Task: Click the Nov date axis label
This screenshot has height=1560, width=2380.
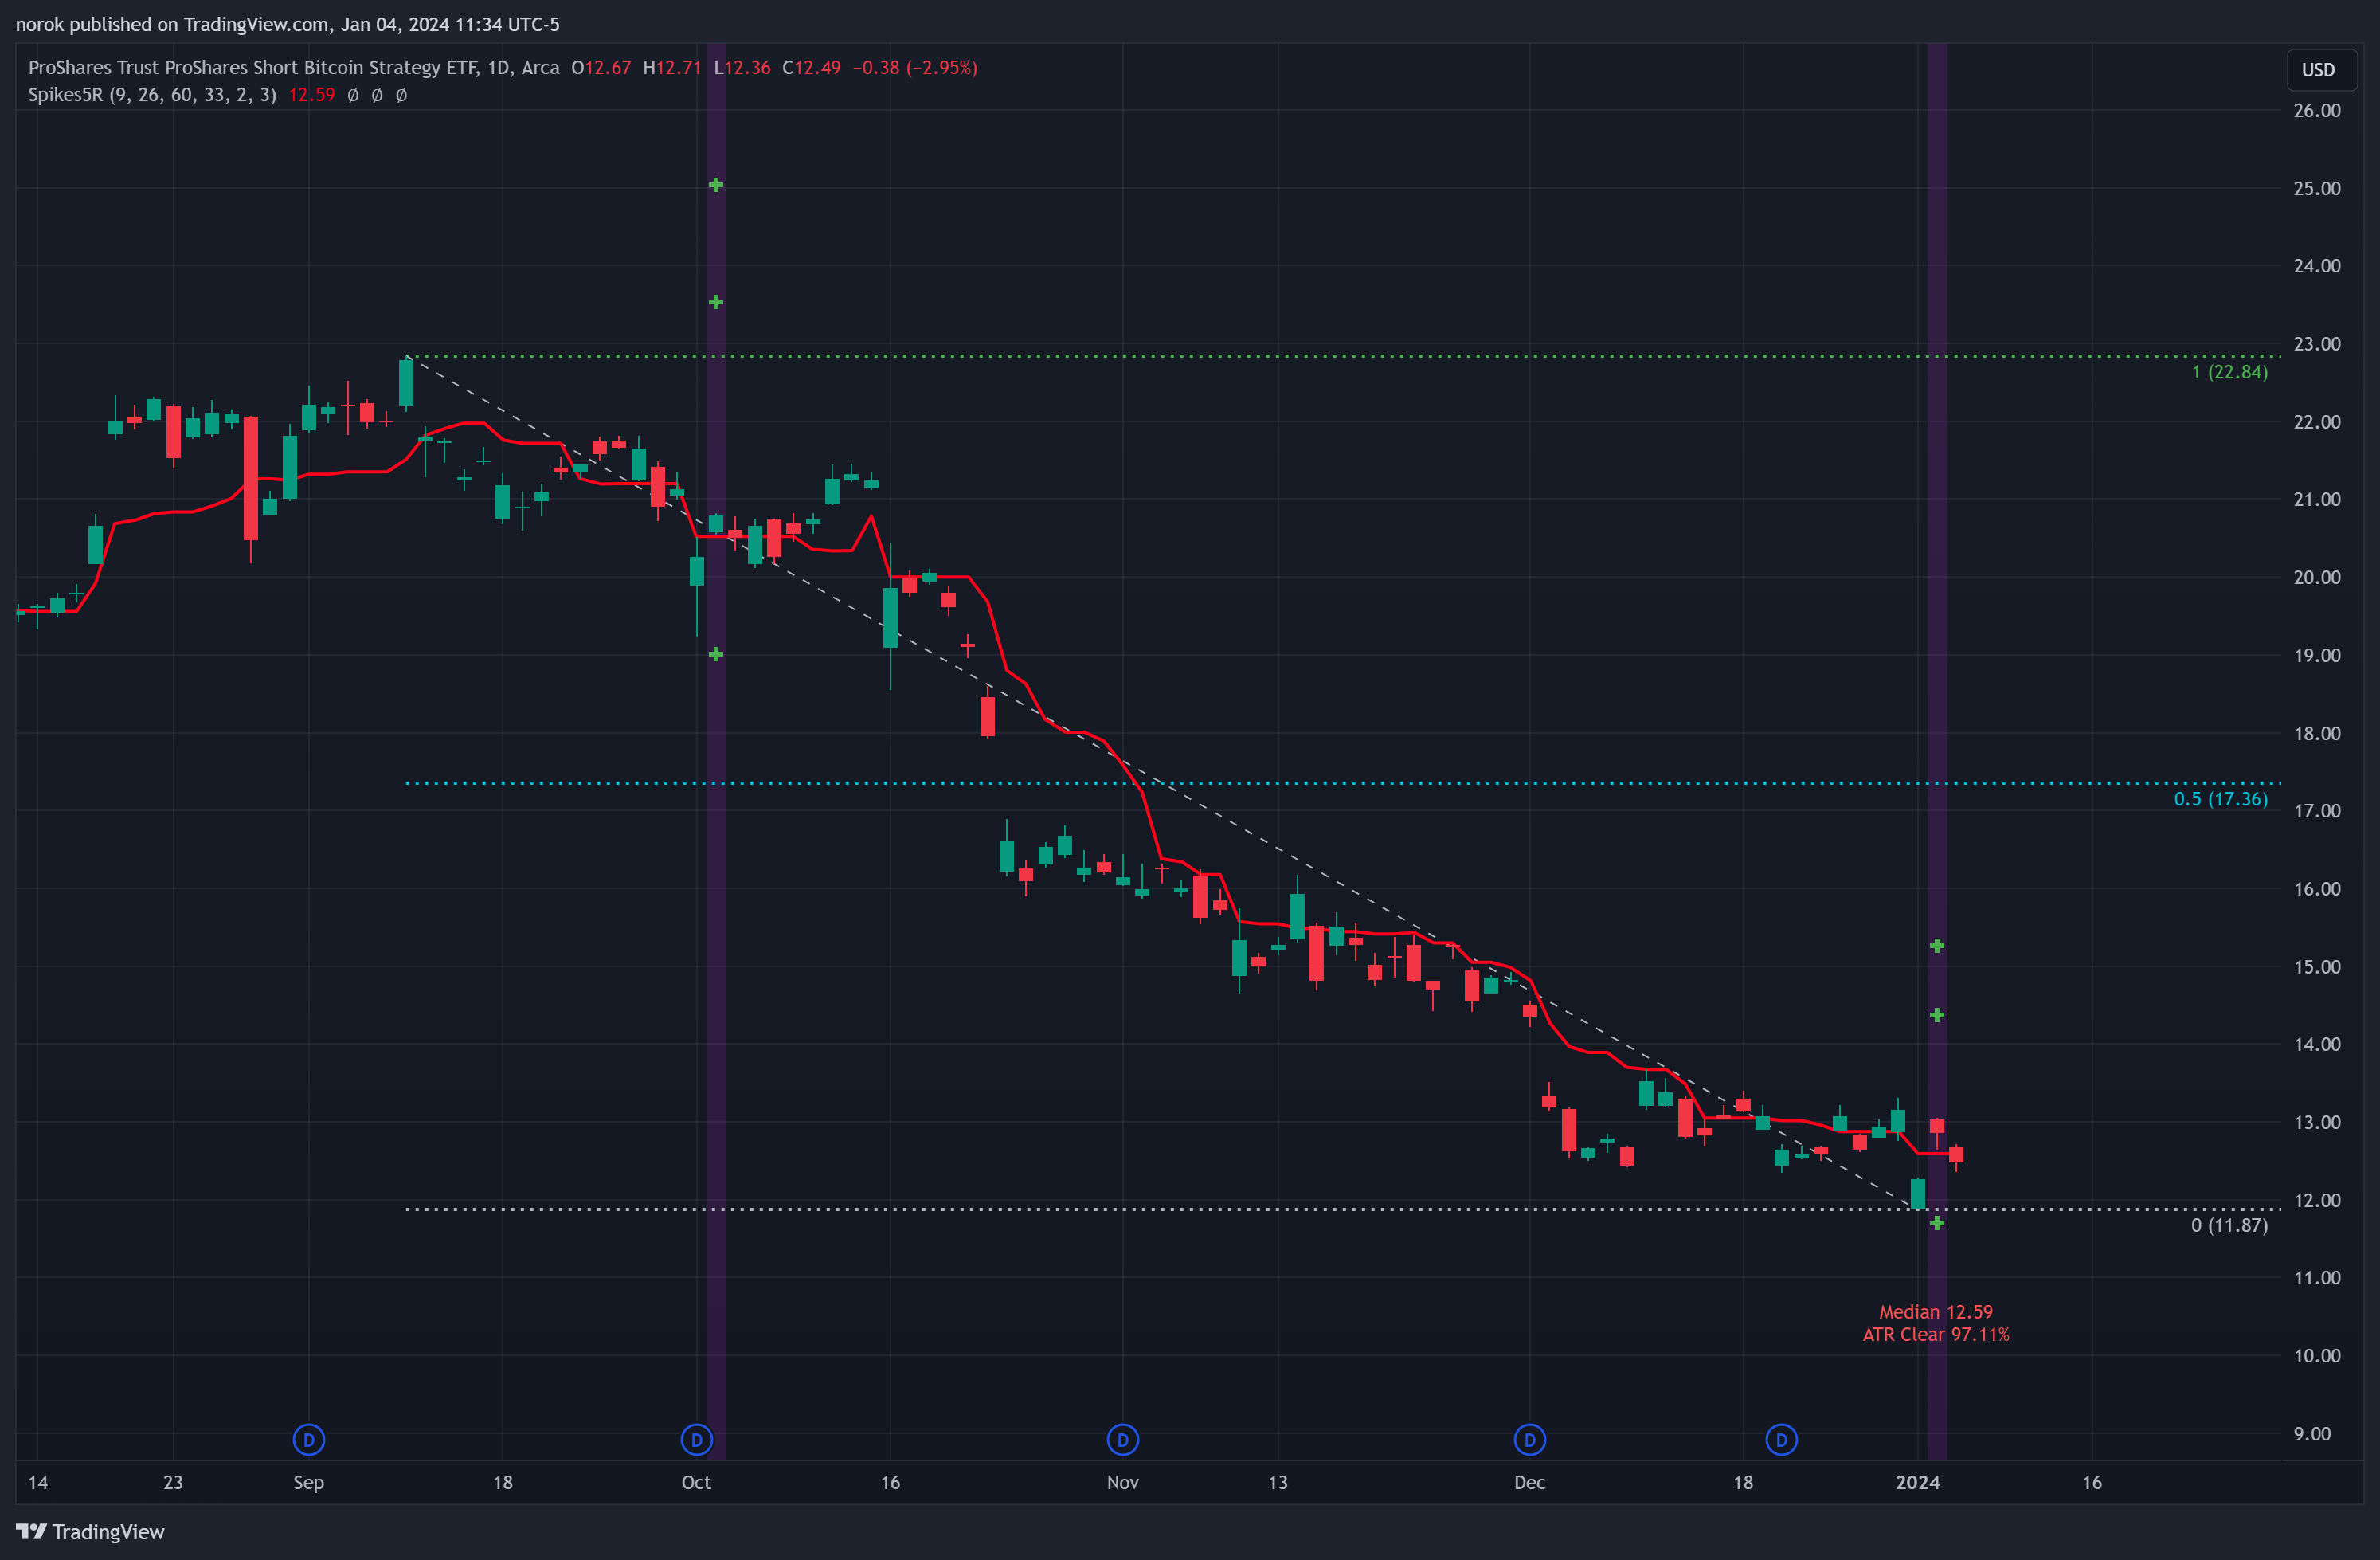Action: [x=1123, y=1482]
